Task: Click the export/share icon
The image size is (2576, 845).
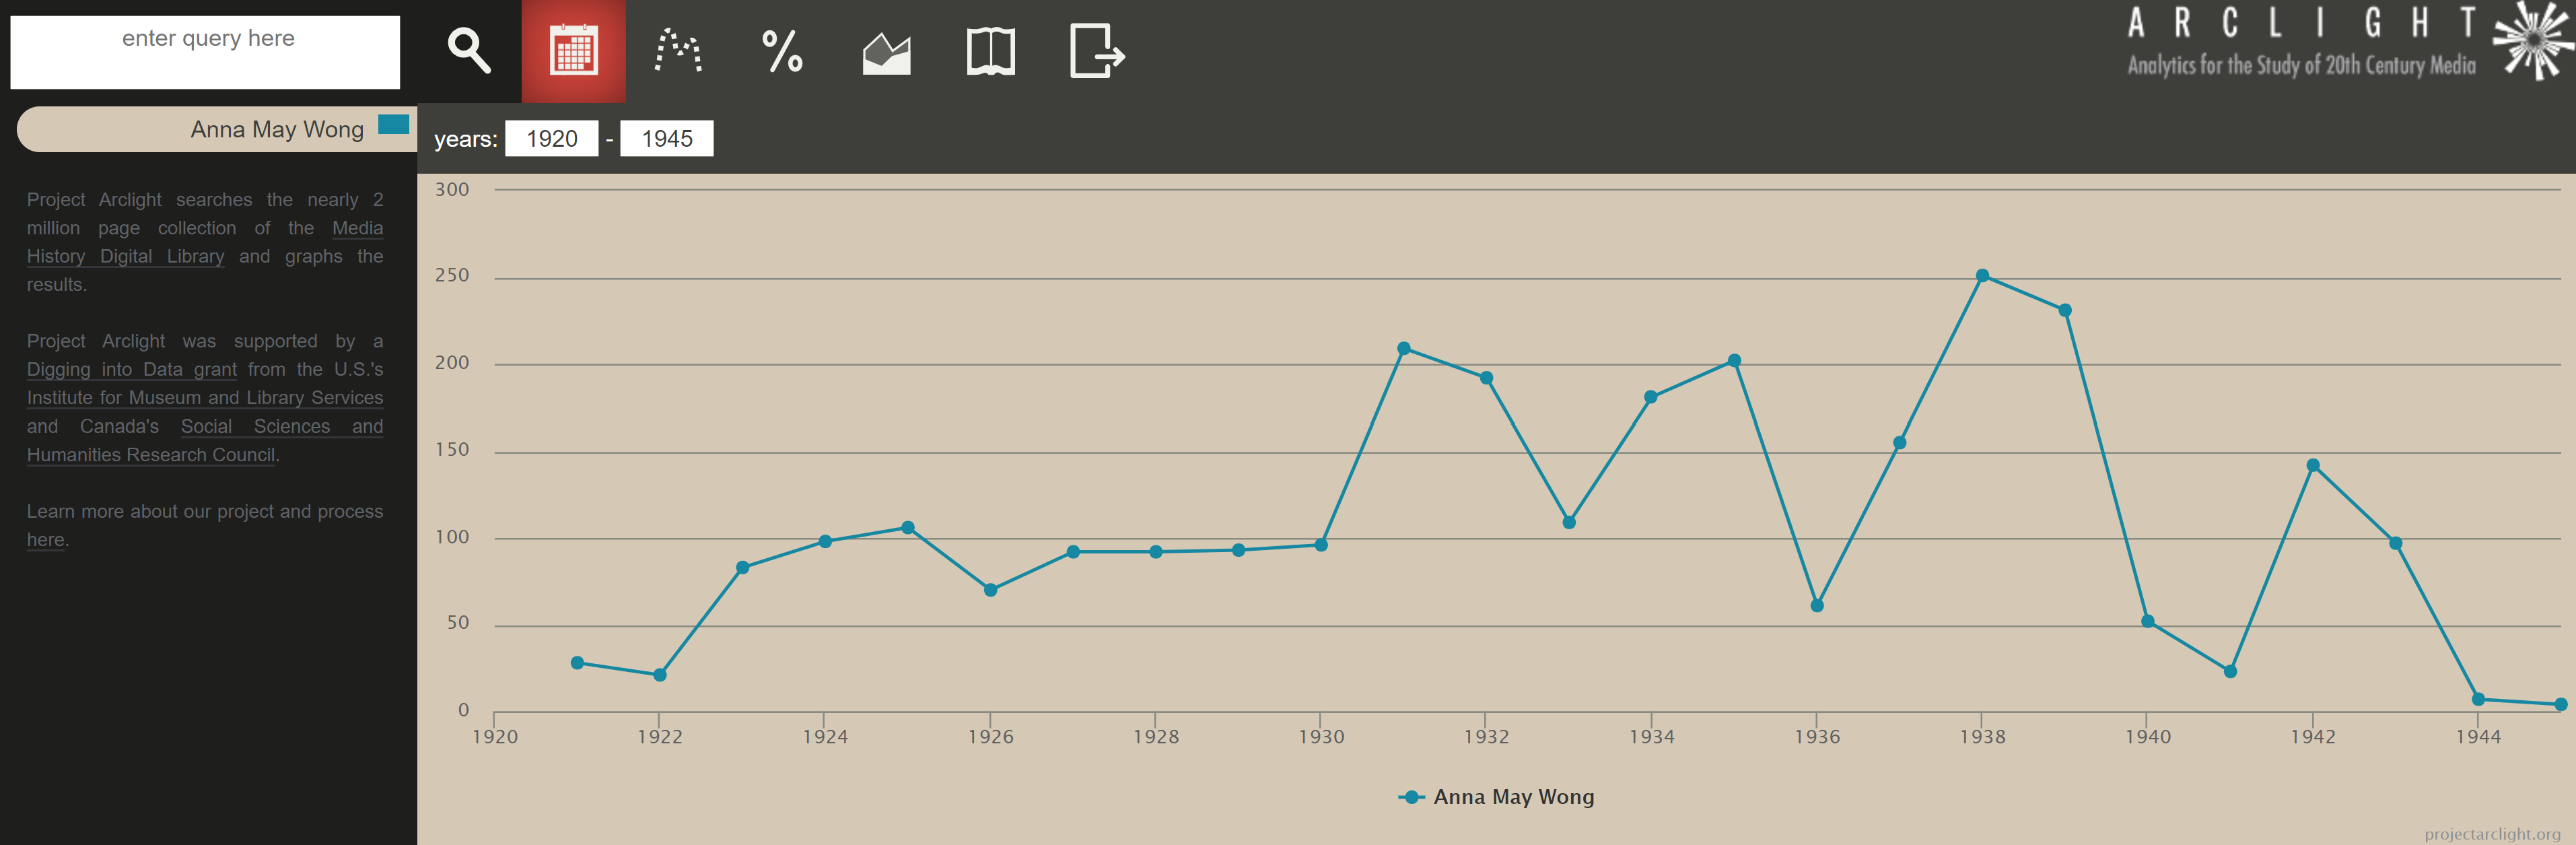Action: (x=1096, y=49)
